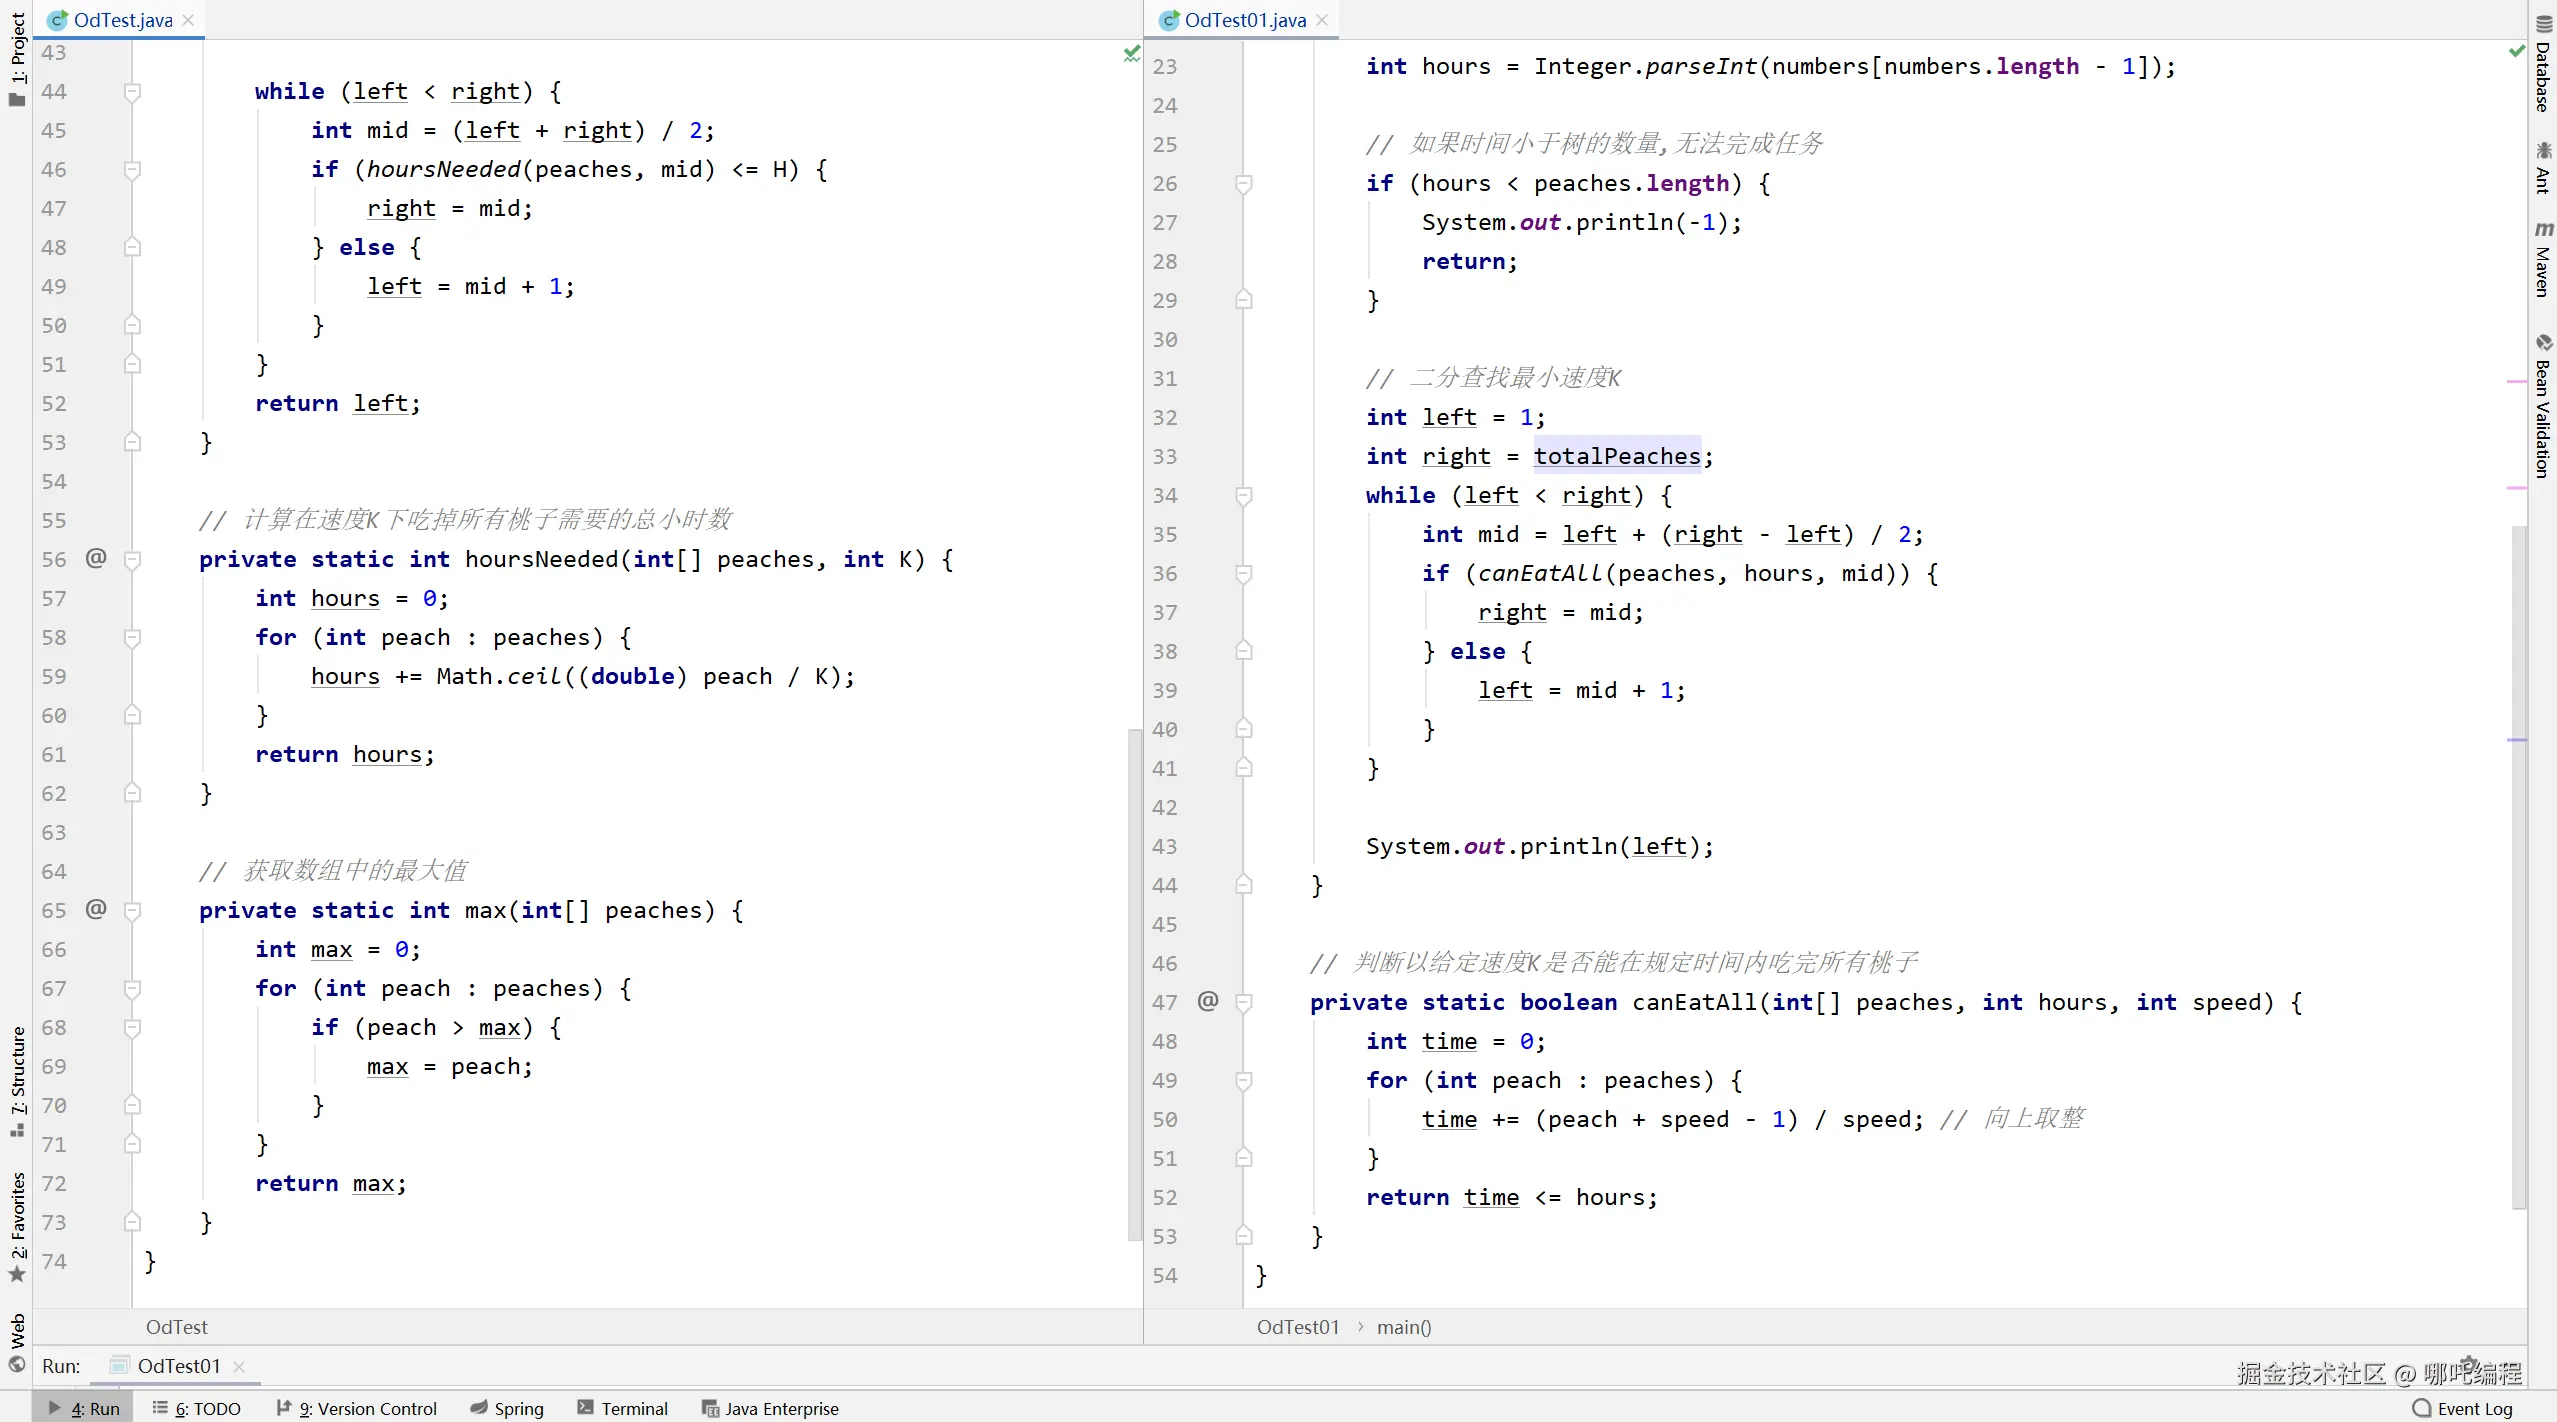Collapse the hoursNeeded method fold
The image size is (2557, 1422).
click(132, 560)
